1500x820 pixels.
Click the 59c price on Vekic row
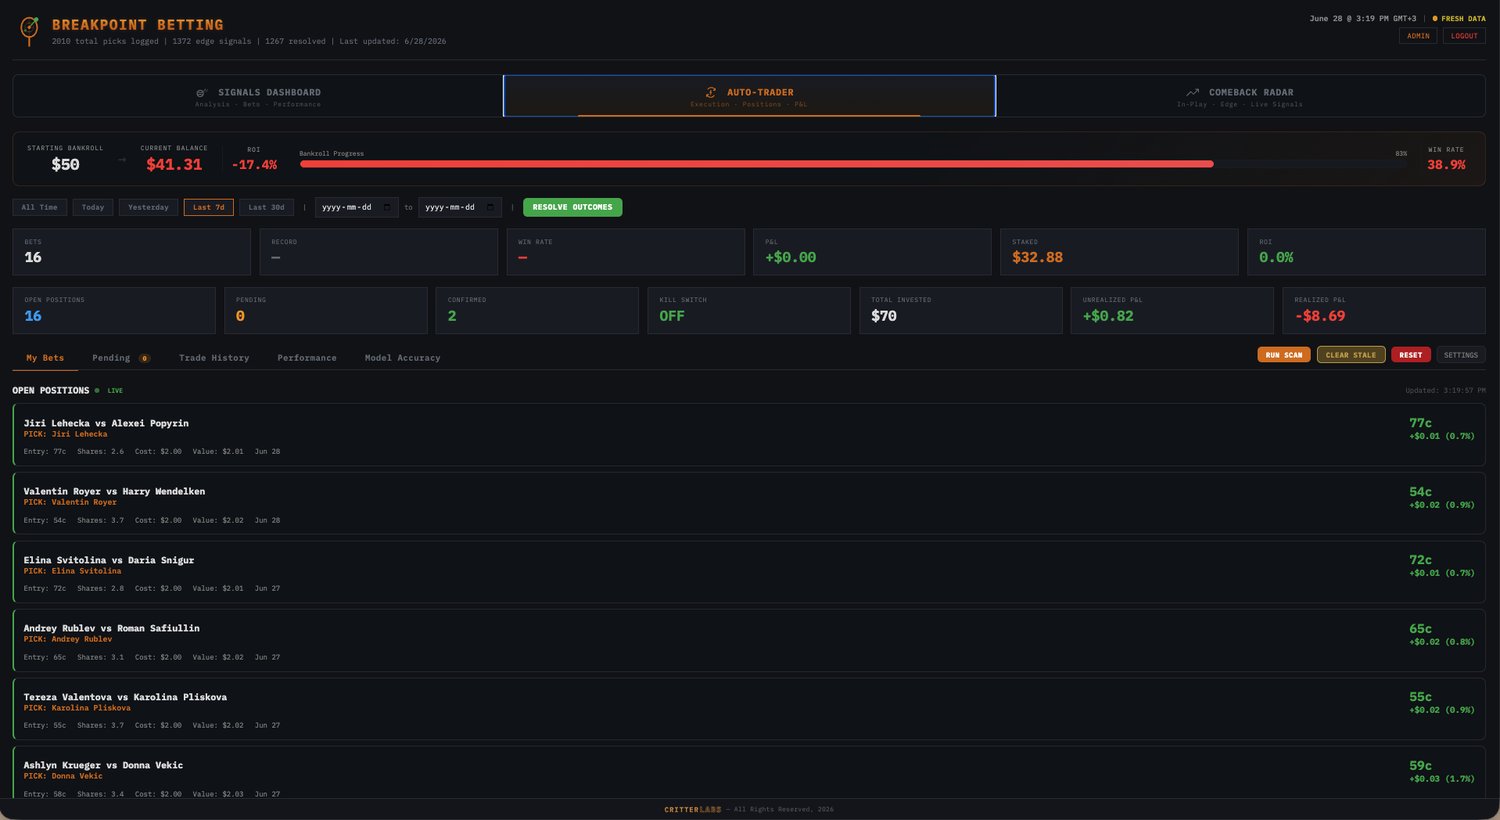[x=1420, y=766]
